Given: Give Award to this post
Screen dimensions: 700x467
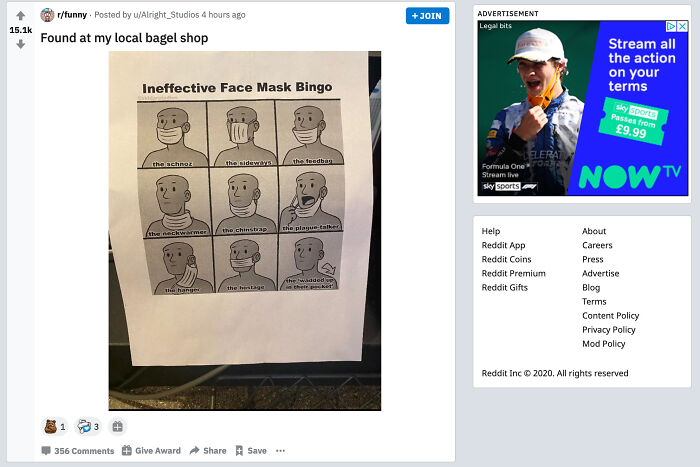Looking at the screenshot, I should [x=152, y=451].
